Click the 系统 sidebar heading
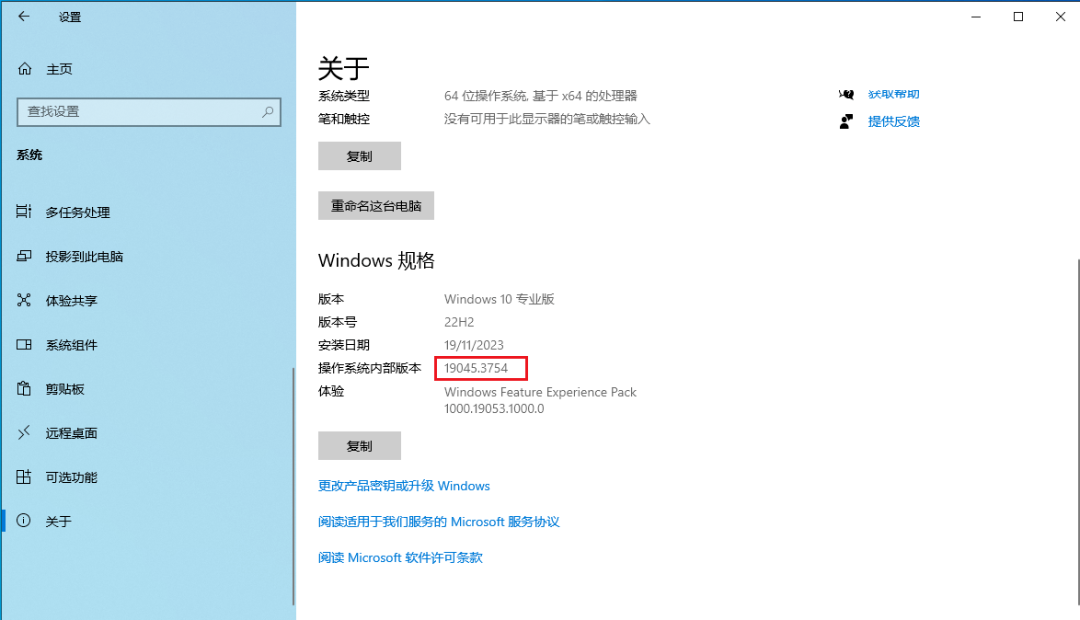Screen dimensions: 1080x620 [30, 155]
